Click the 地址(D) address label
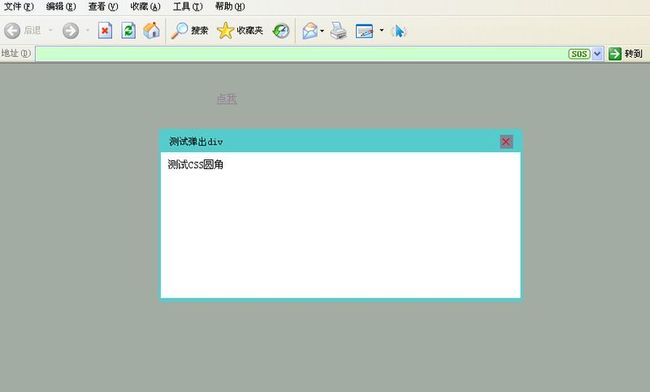Viewport: 650px width, 392px height. click(x=16, y=53)
